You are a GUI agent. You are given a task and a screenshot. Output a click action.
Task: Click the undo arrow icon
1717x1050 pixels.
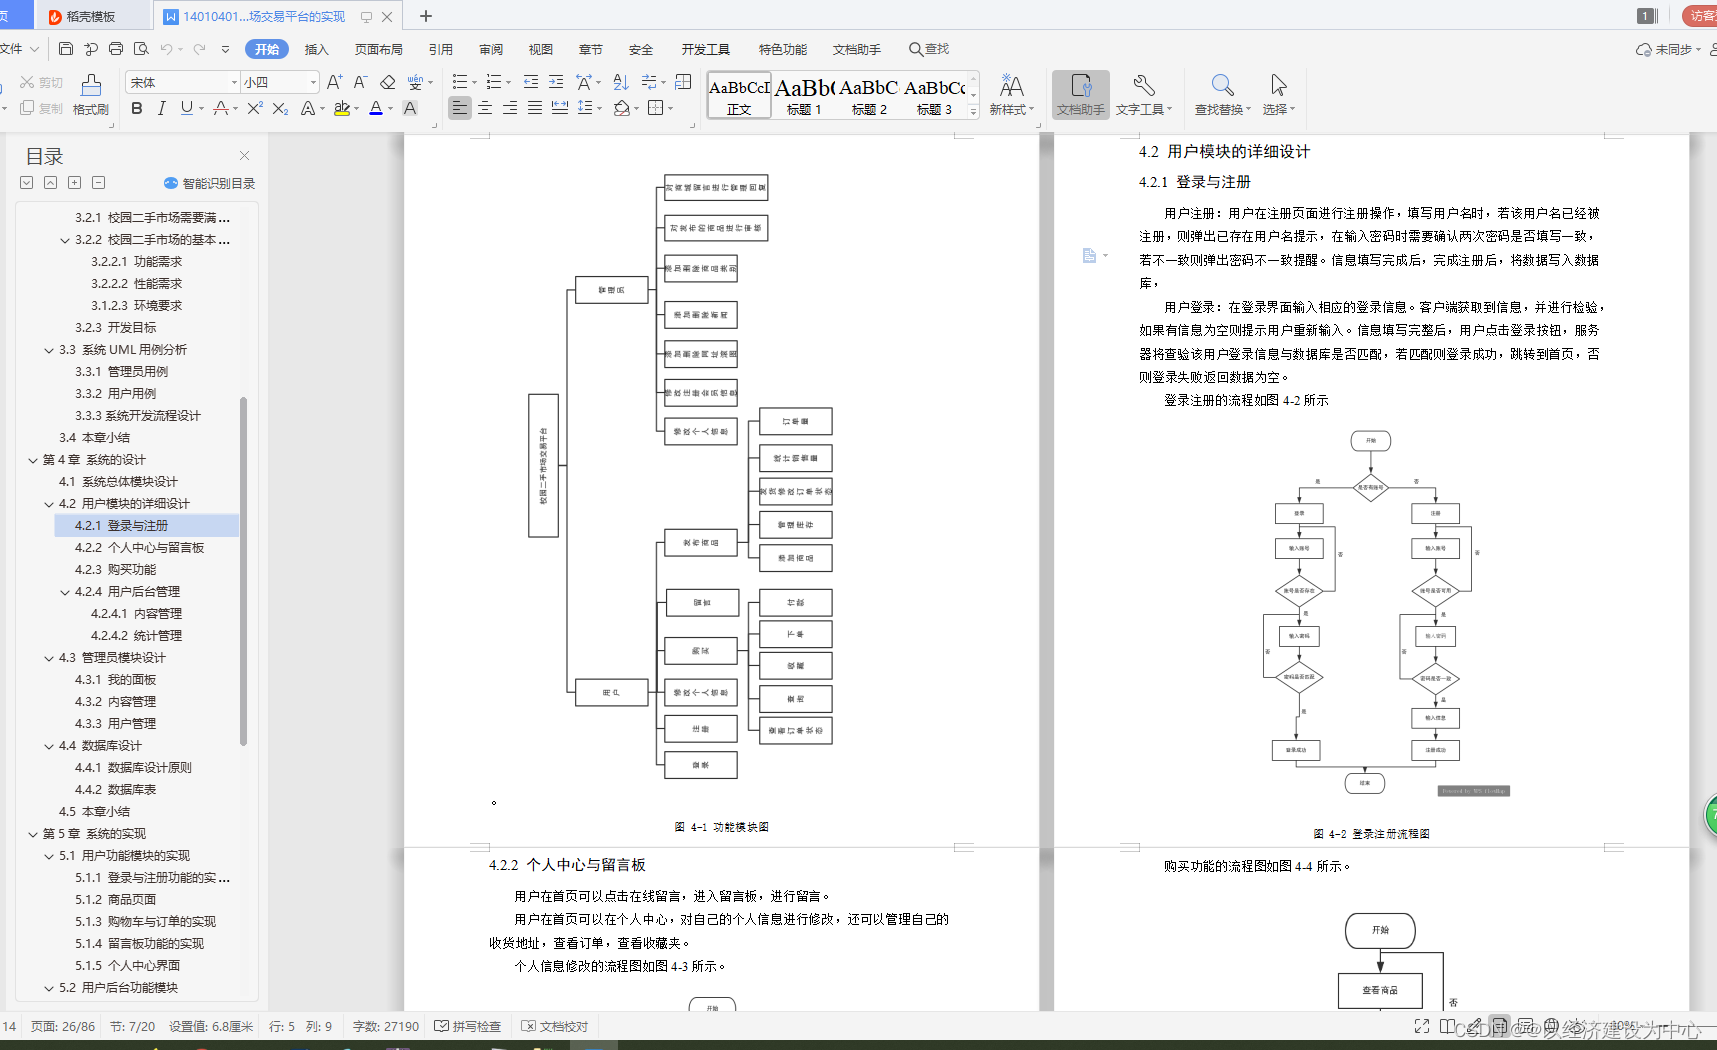(x=166, y=49)
